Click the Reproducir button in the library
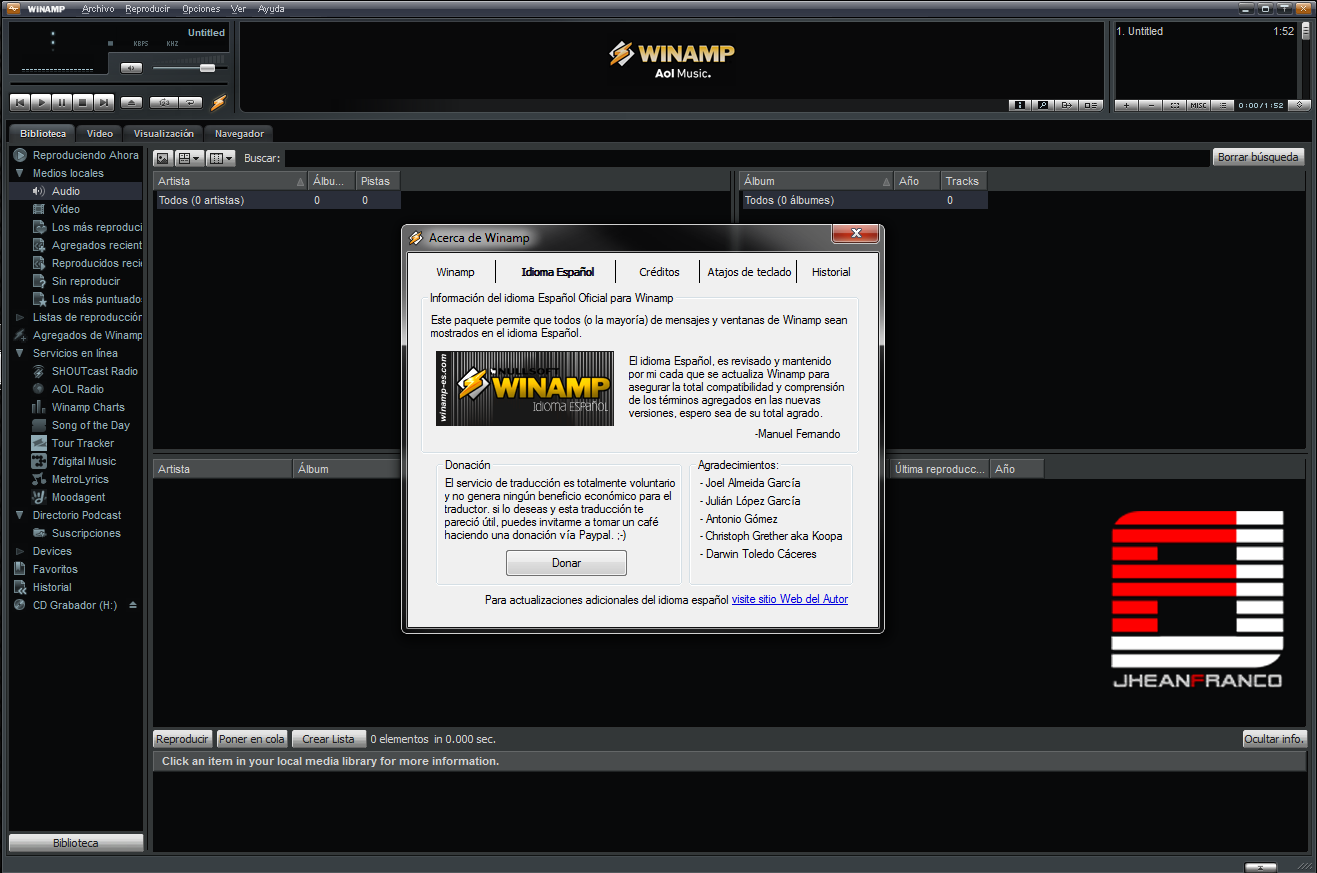 [x=183, y=739]
